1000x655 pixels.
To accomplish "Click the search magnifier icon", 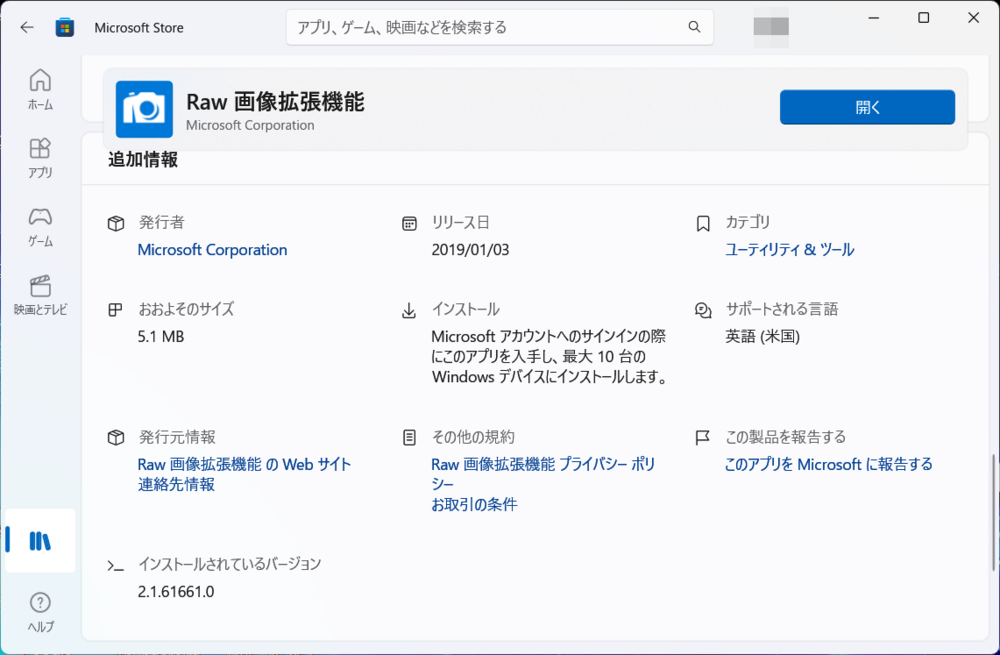I will [x=695, y=27].
